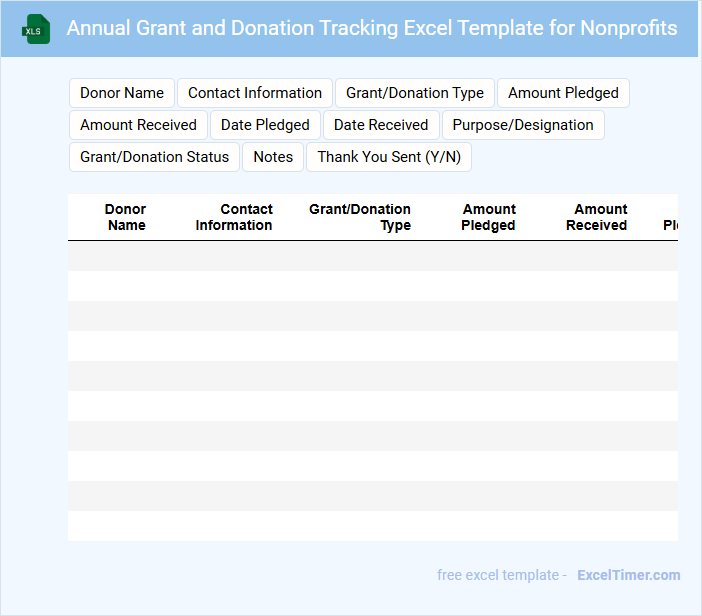702x616 pixels.
Task: Choose the Purpose/Designation tag
Action: point(523,125)
